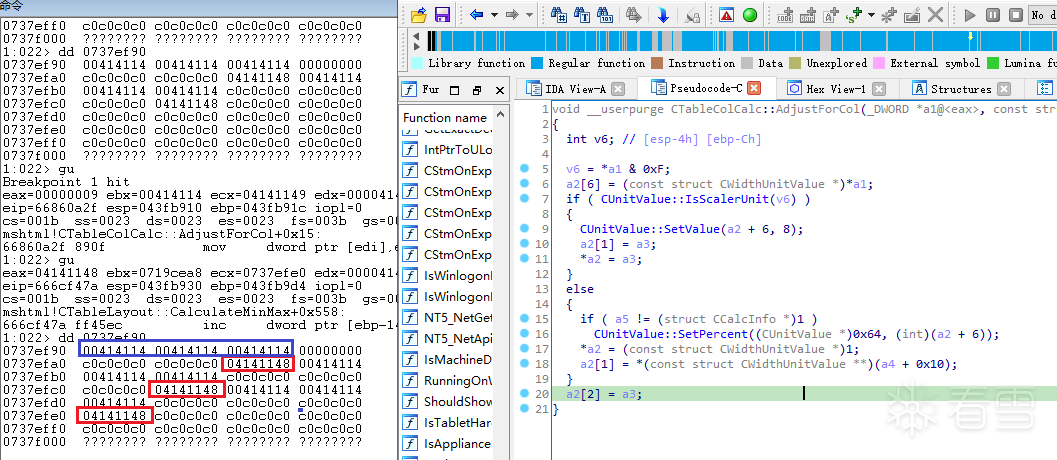1057x460 pixels.
Task: Open the 'No d' debugger selection combo box
Action: point(1043,15)
